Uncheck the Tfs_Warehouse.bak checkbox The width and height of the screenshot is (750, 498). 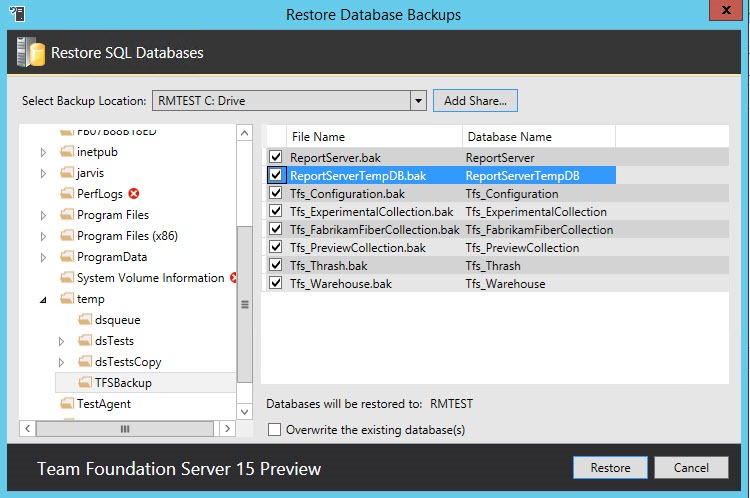point(276,283)
